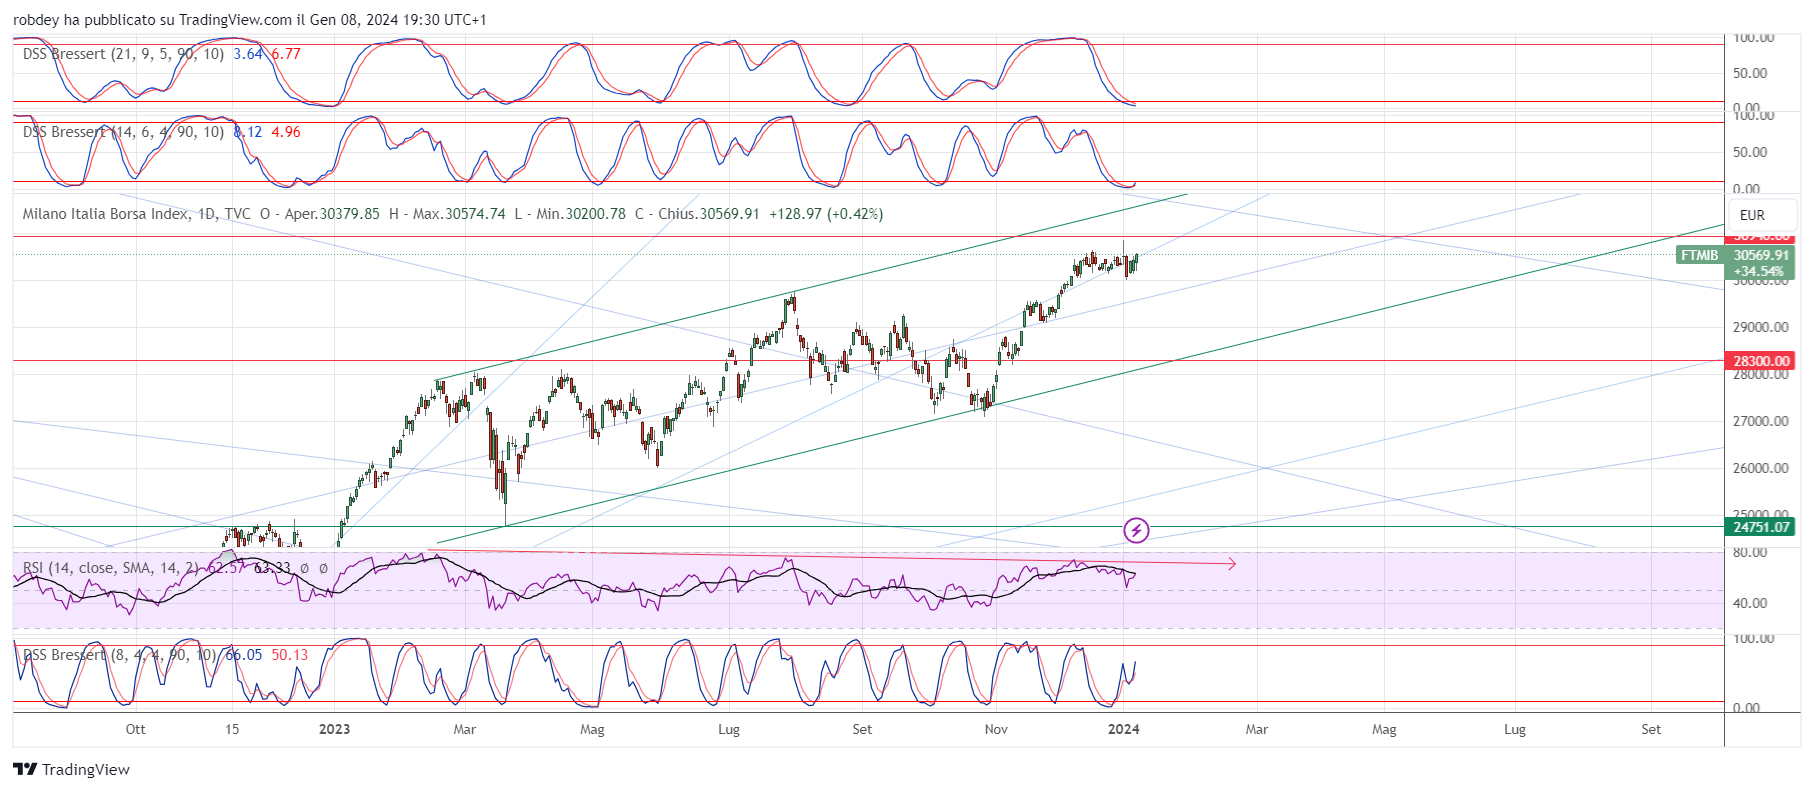
Task: Click the 2024 year label on time axis
Action: (1124, 729)
